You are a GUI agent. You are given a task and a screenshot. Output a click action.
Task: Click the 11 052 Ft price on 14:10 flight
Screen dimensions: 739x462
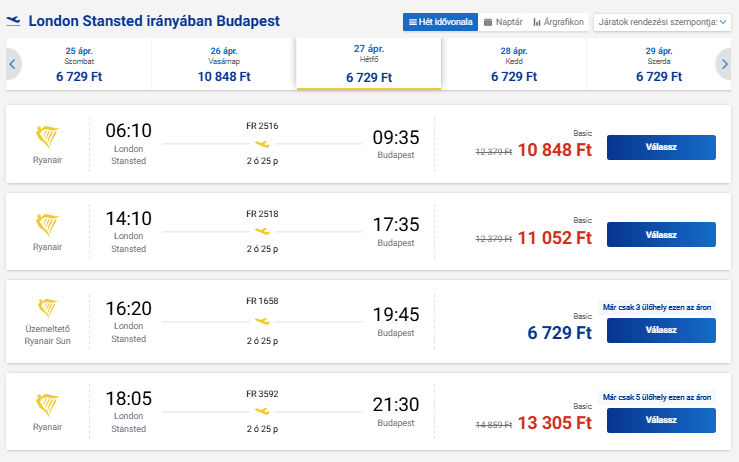tap(555, 238)
